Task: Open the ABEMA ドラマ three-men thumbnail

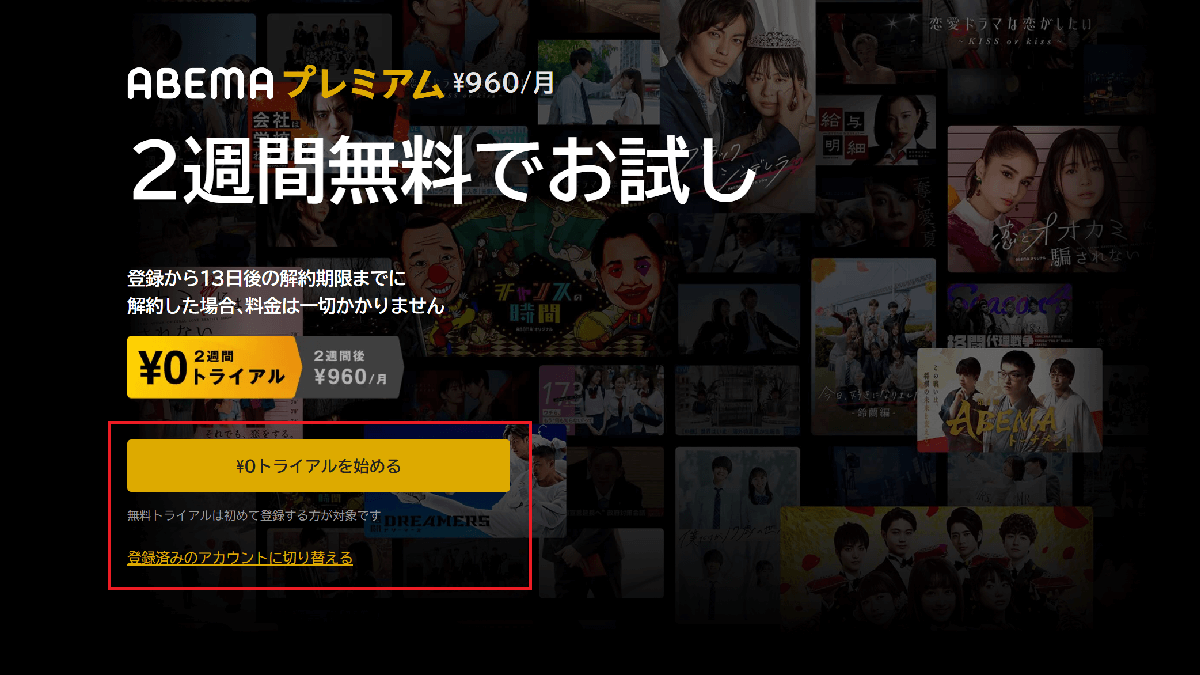Action: 1010,400
